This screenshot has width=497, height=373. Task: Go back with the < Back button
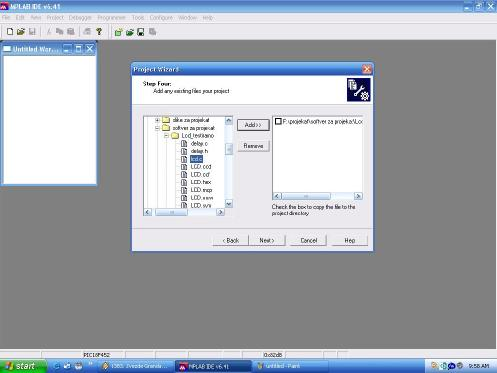tap(231, 240)
